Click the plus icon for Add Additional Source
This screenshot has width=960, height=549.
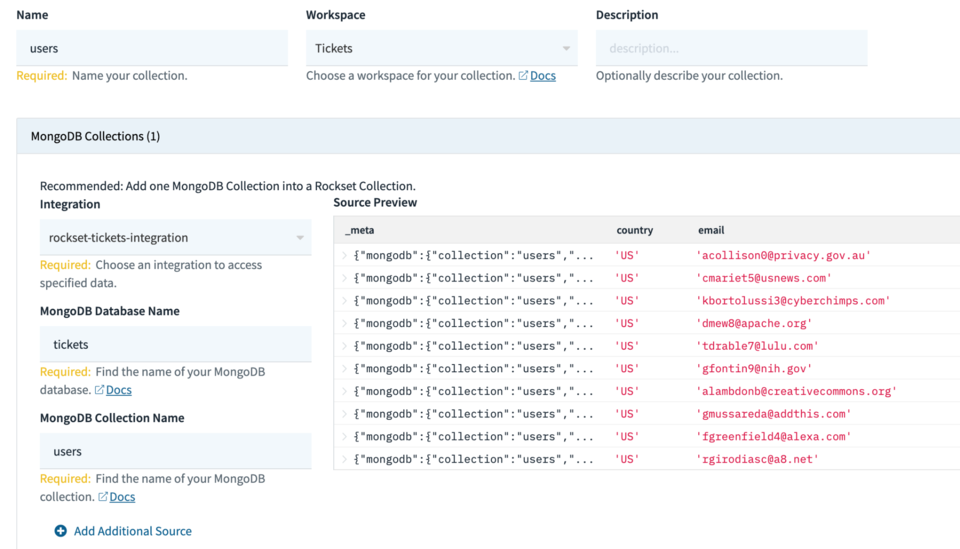(60, 531)
